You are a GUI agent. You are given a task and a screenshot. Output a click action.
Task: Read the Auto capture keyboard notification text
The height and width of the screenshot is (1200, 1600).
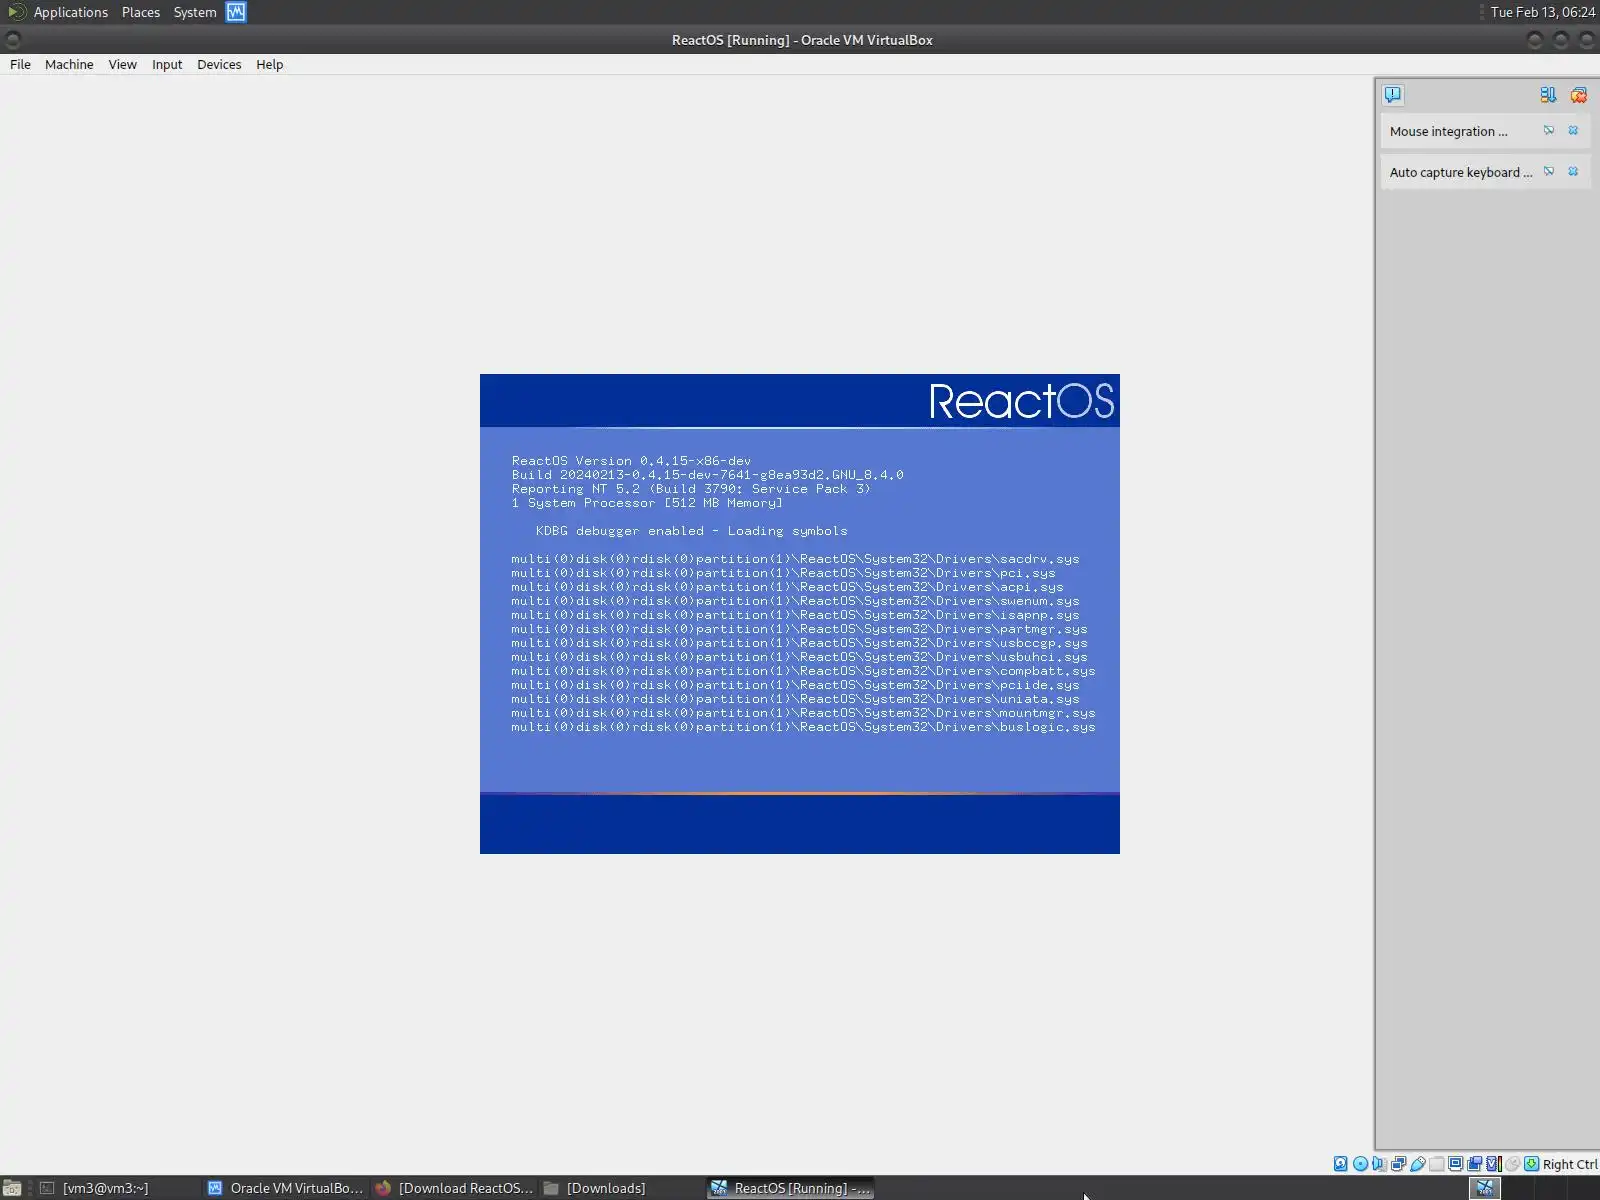pyautogui.click(x=1460, y=172)
